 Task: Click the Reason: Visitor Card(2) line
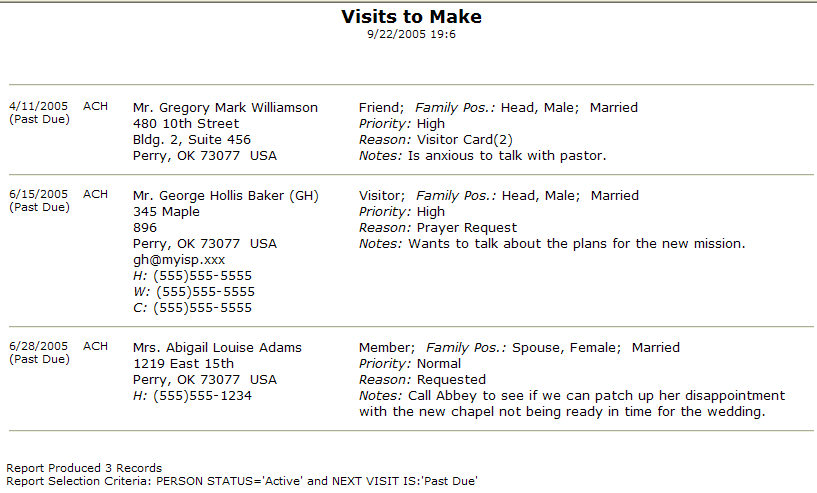(436, 140)
